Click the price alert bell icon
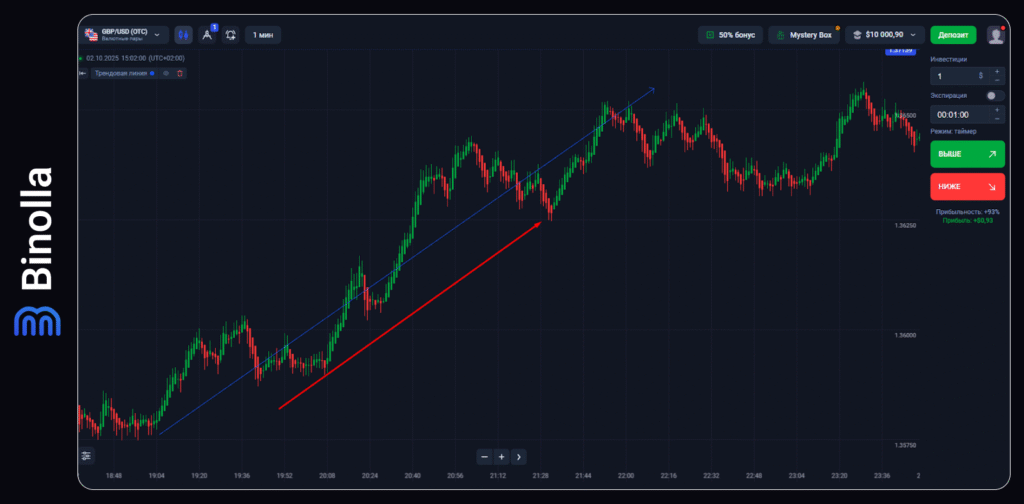 point(231,35)
